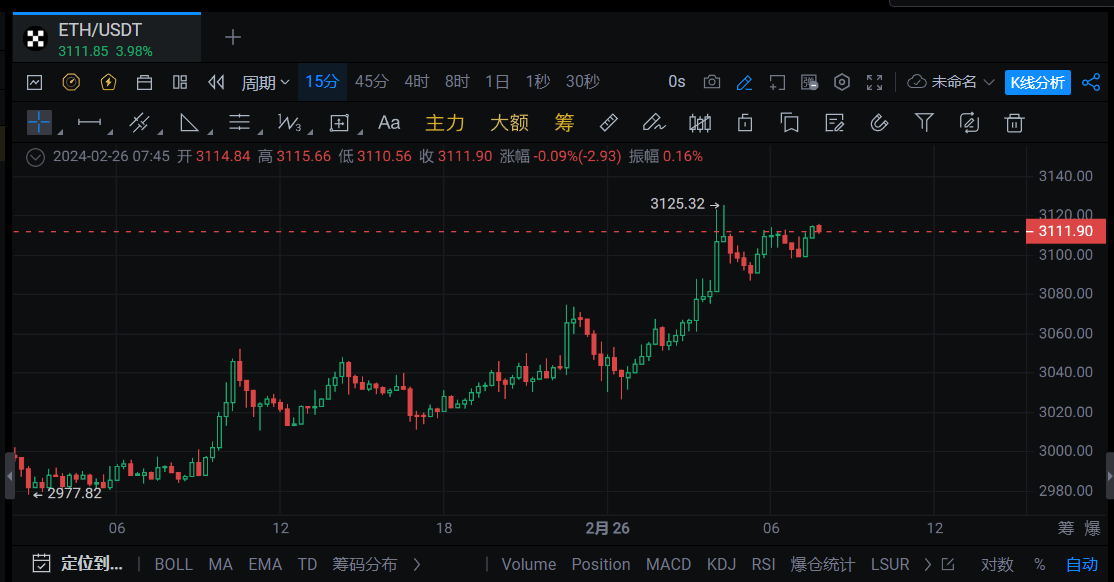Click the screenshot camera icon

click(712, 82)
